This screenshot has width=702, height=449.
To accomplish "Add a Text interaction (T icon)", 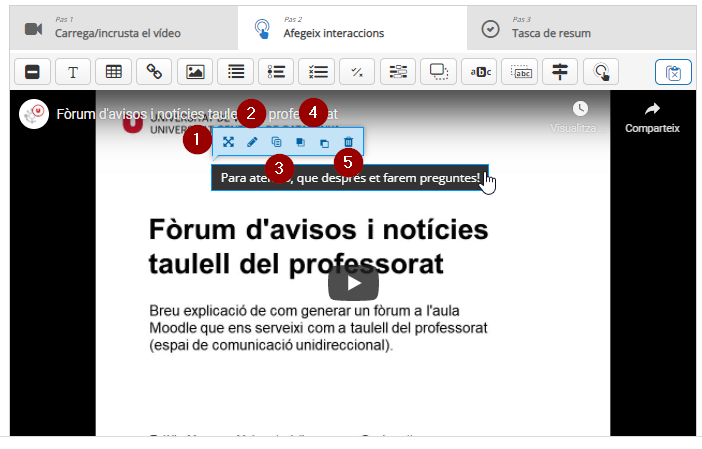I will click(x=73, y=72).
